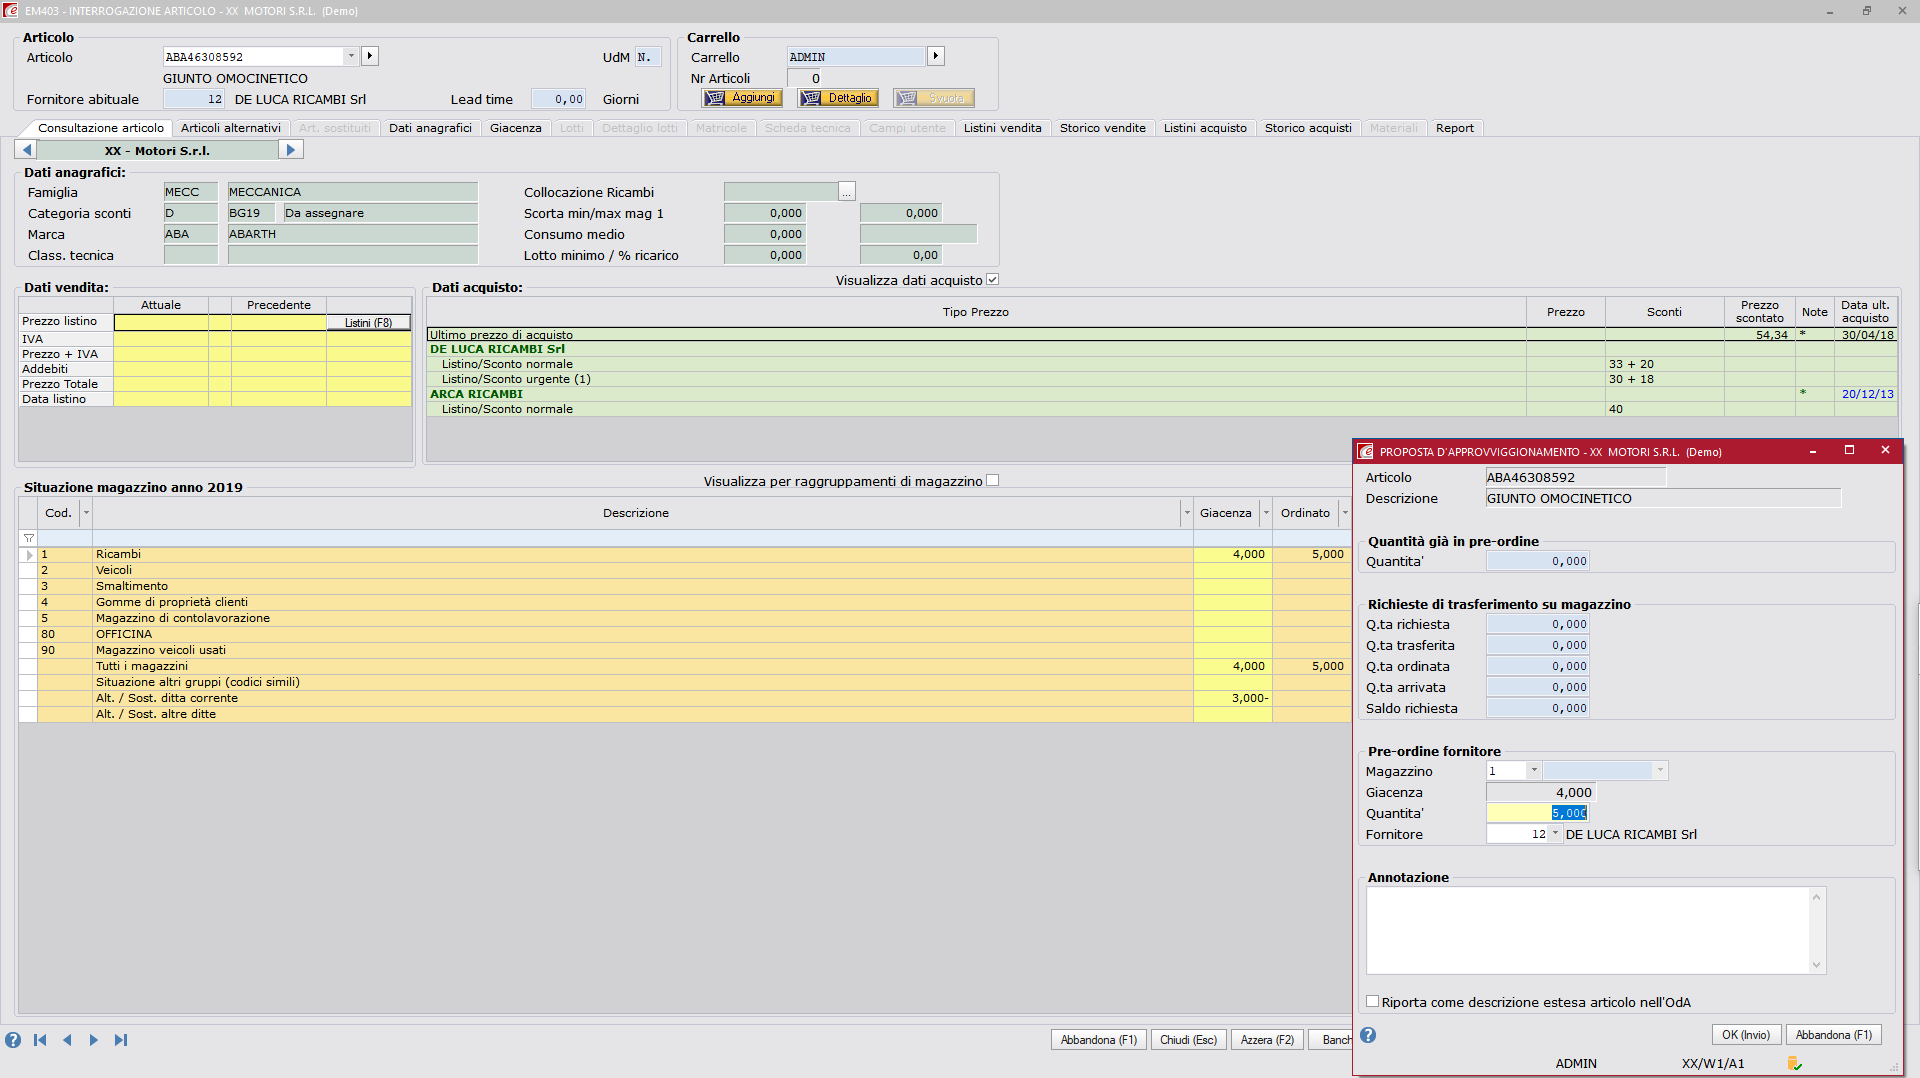Click into the Annotazione text area

pyautogui.click(x=1589, y=930)
